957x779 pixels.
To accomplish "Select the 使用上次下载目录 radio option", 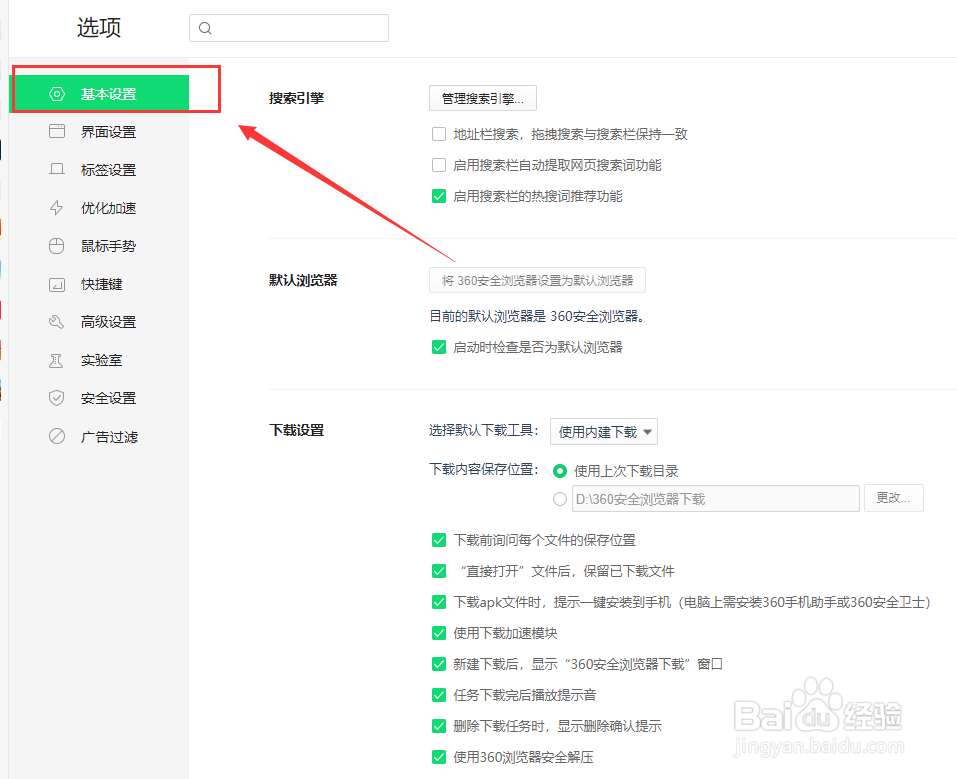I will (560, 470).
